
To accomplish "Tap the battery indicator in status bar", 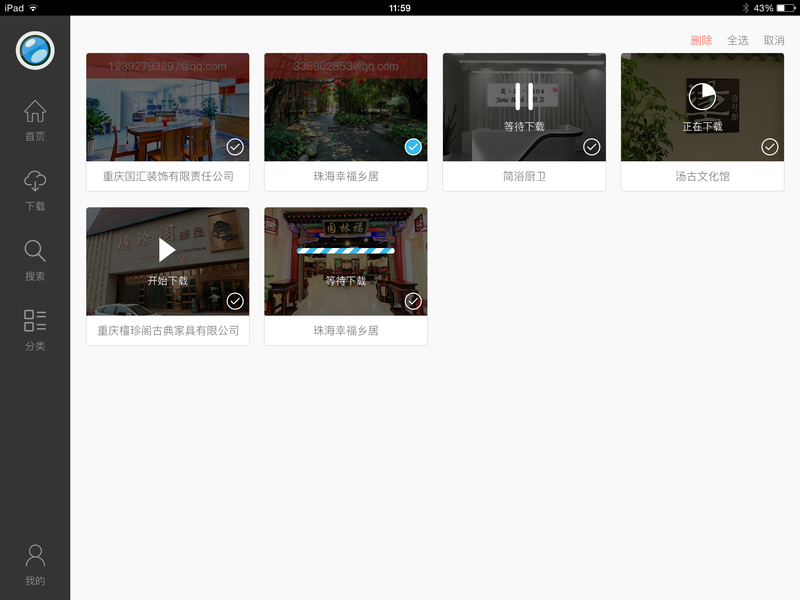I will tap(786, 8).
